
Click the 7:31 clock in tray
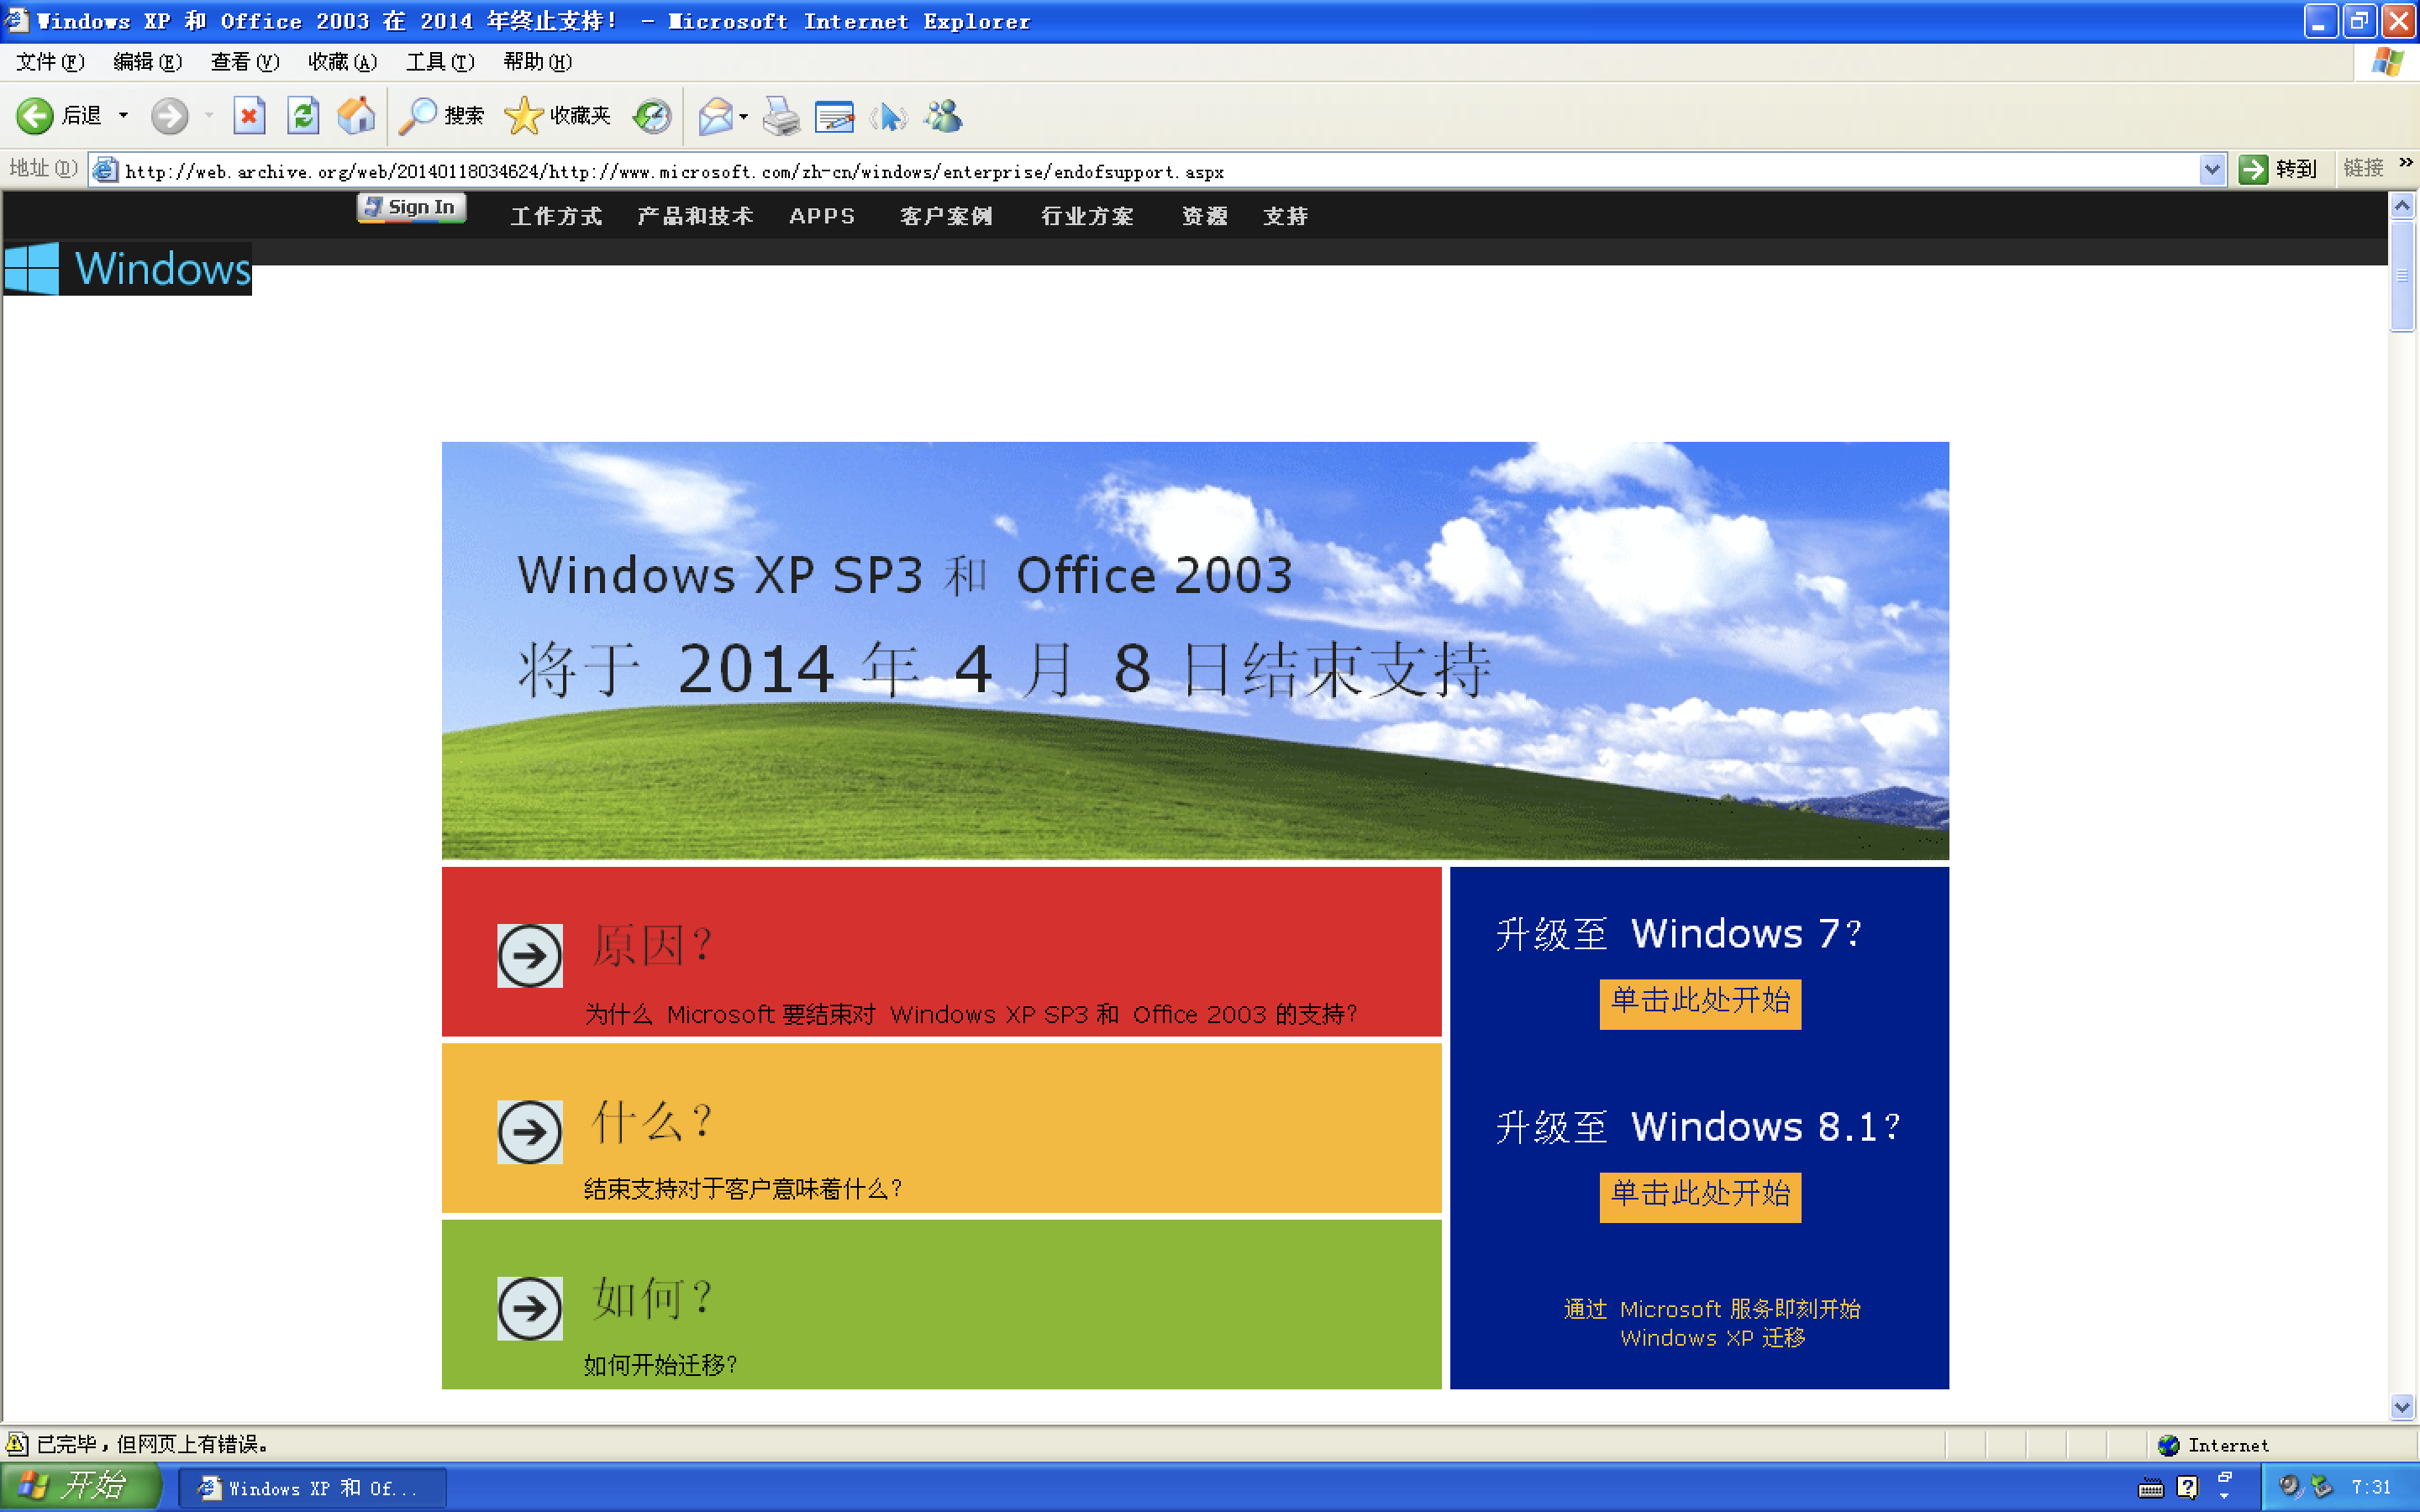pos(2371,1487)
